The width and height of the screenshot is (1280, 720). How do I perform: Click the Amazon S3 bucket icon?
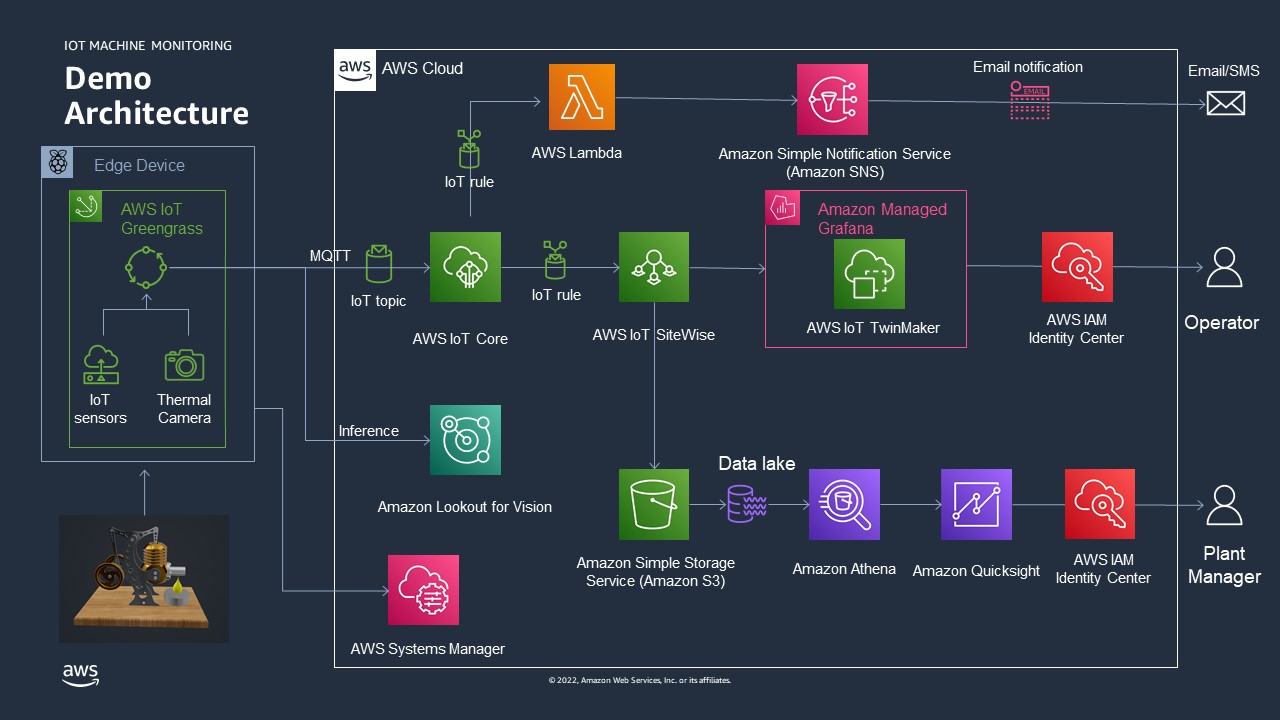[654, 505]
